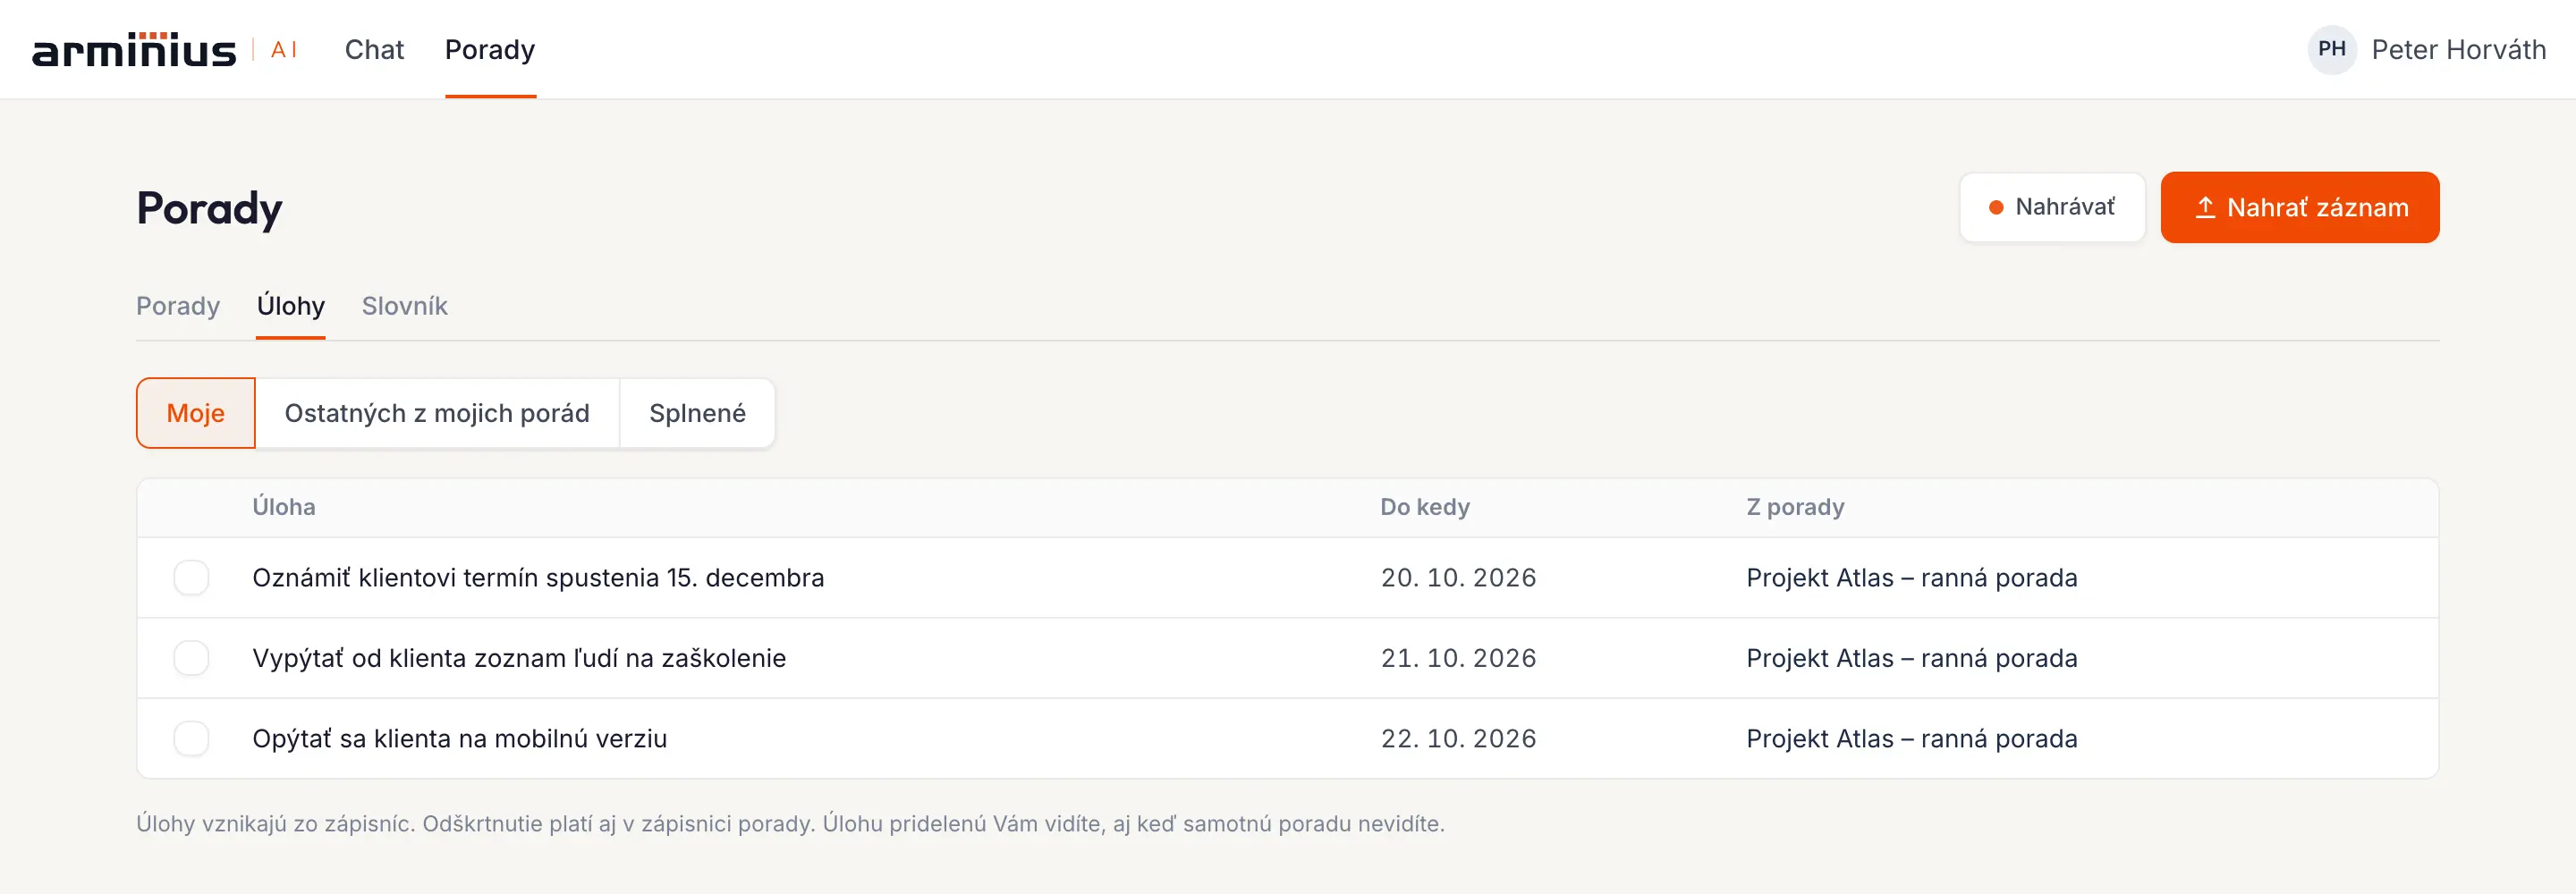Click due date 22. 10. 2026

click(1458, 738)
